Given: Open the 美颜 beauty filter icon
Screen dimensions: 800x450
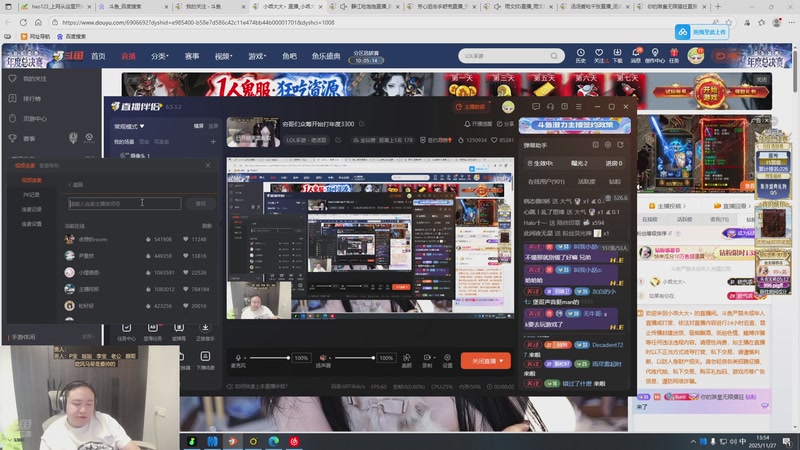Looking at the screenshot, I should click(407, 358).
